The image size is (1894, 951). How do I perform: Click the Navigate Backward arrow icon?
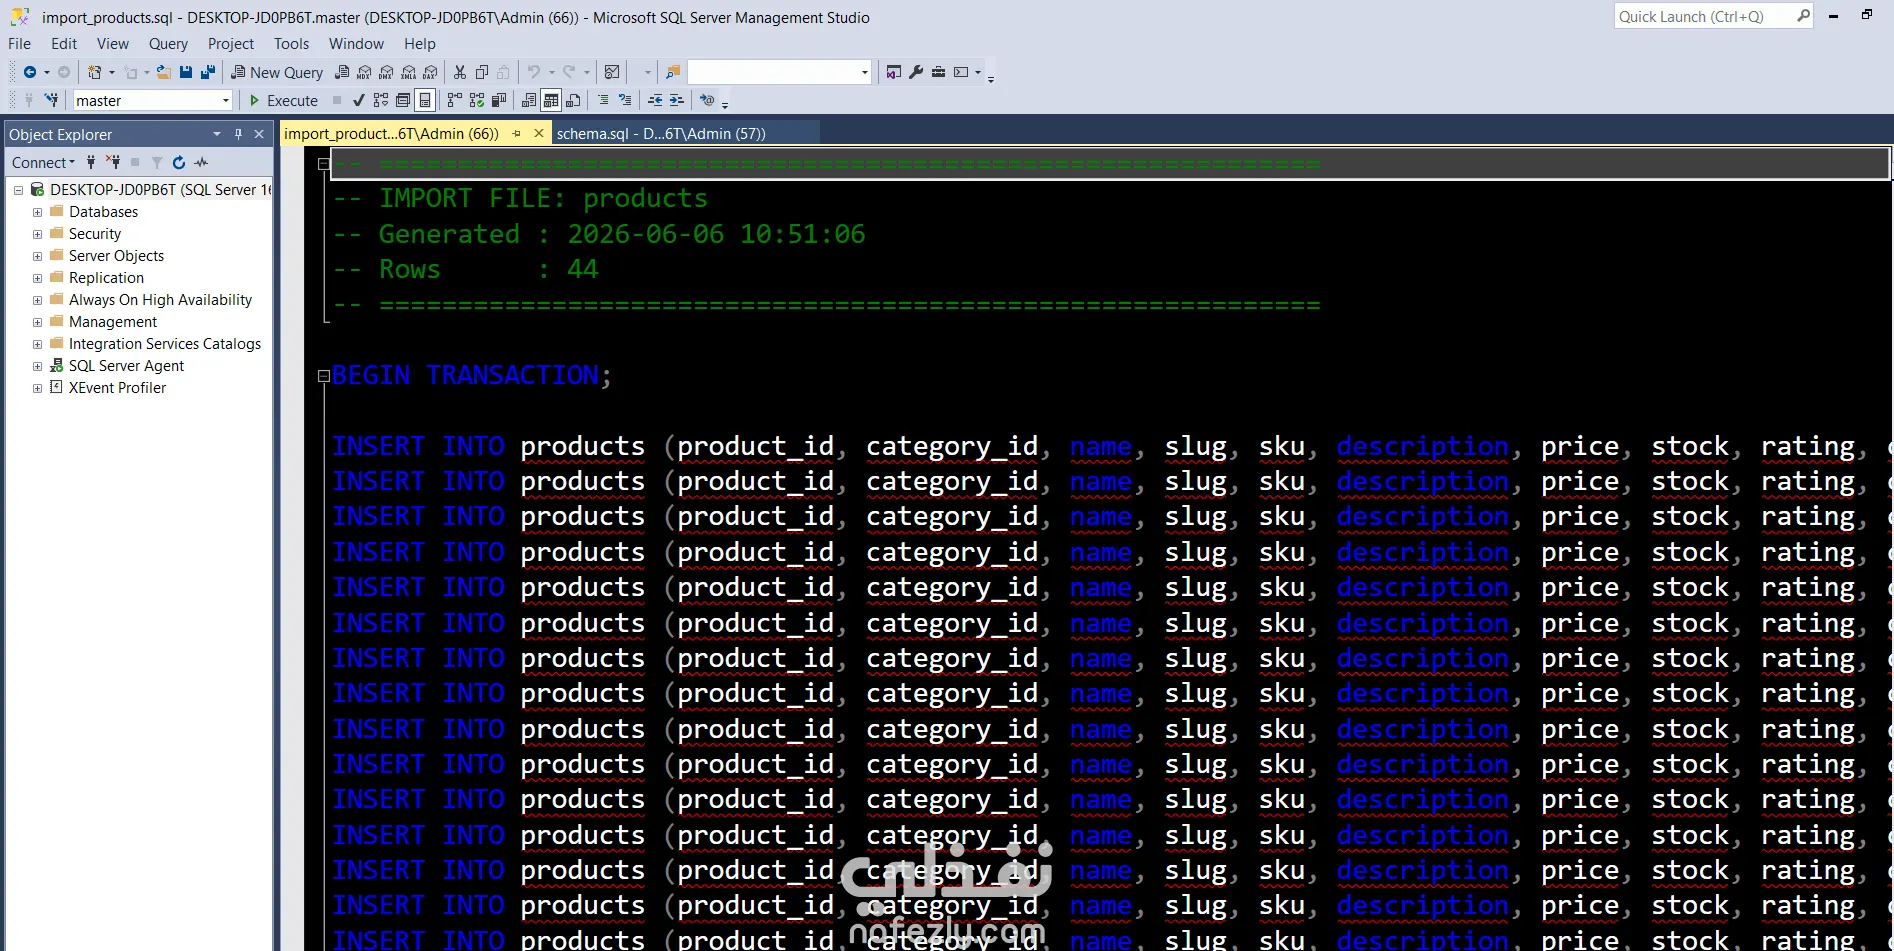(x=30, y=72)
